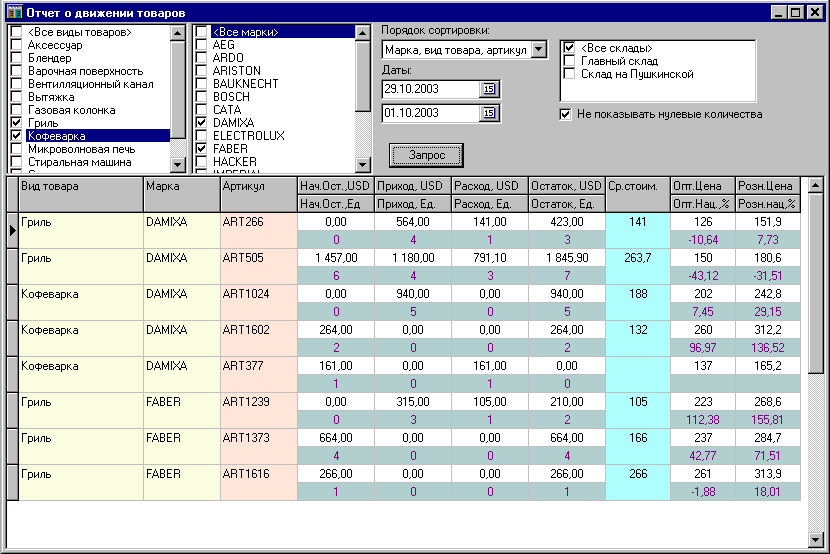Image resolution: width=830 pixels, height=554 pixels.
Task: Click the 112,38 wholesale markup cell
Action: (702, 420)
